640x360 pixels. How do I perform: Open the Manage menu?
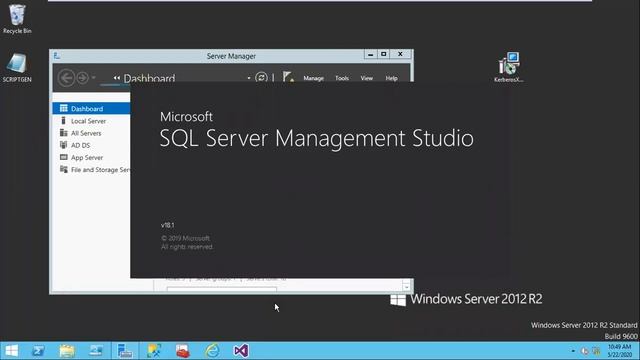tap(313, 78)
